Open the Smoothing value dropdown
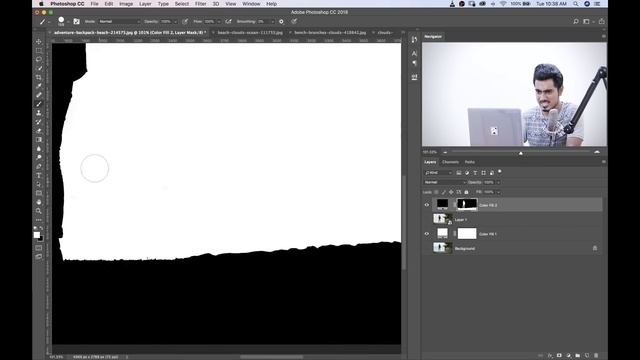This screenshot has height=360, width=640. point(272,22)
